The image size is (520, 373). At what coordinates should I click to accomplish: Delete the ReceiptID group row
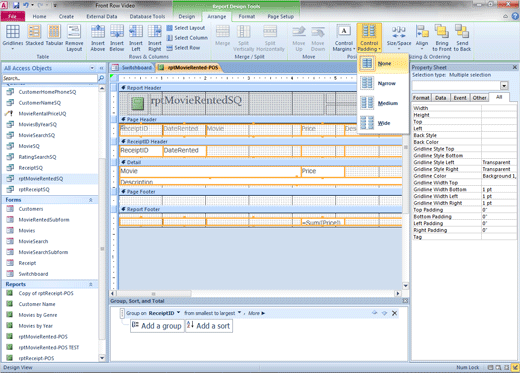[x=394, y=313]
